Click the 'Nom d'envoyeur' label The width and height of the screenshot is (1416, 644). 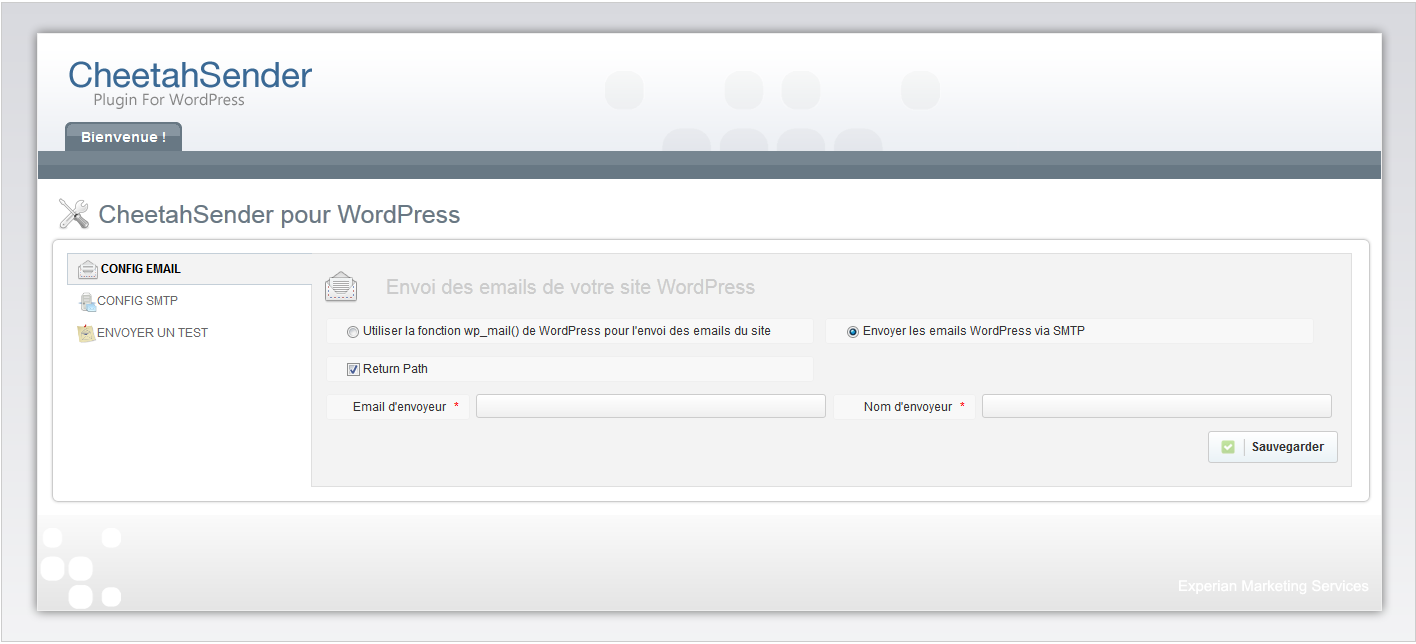click(908, 407)
